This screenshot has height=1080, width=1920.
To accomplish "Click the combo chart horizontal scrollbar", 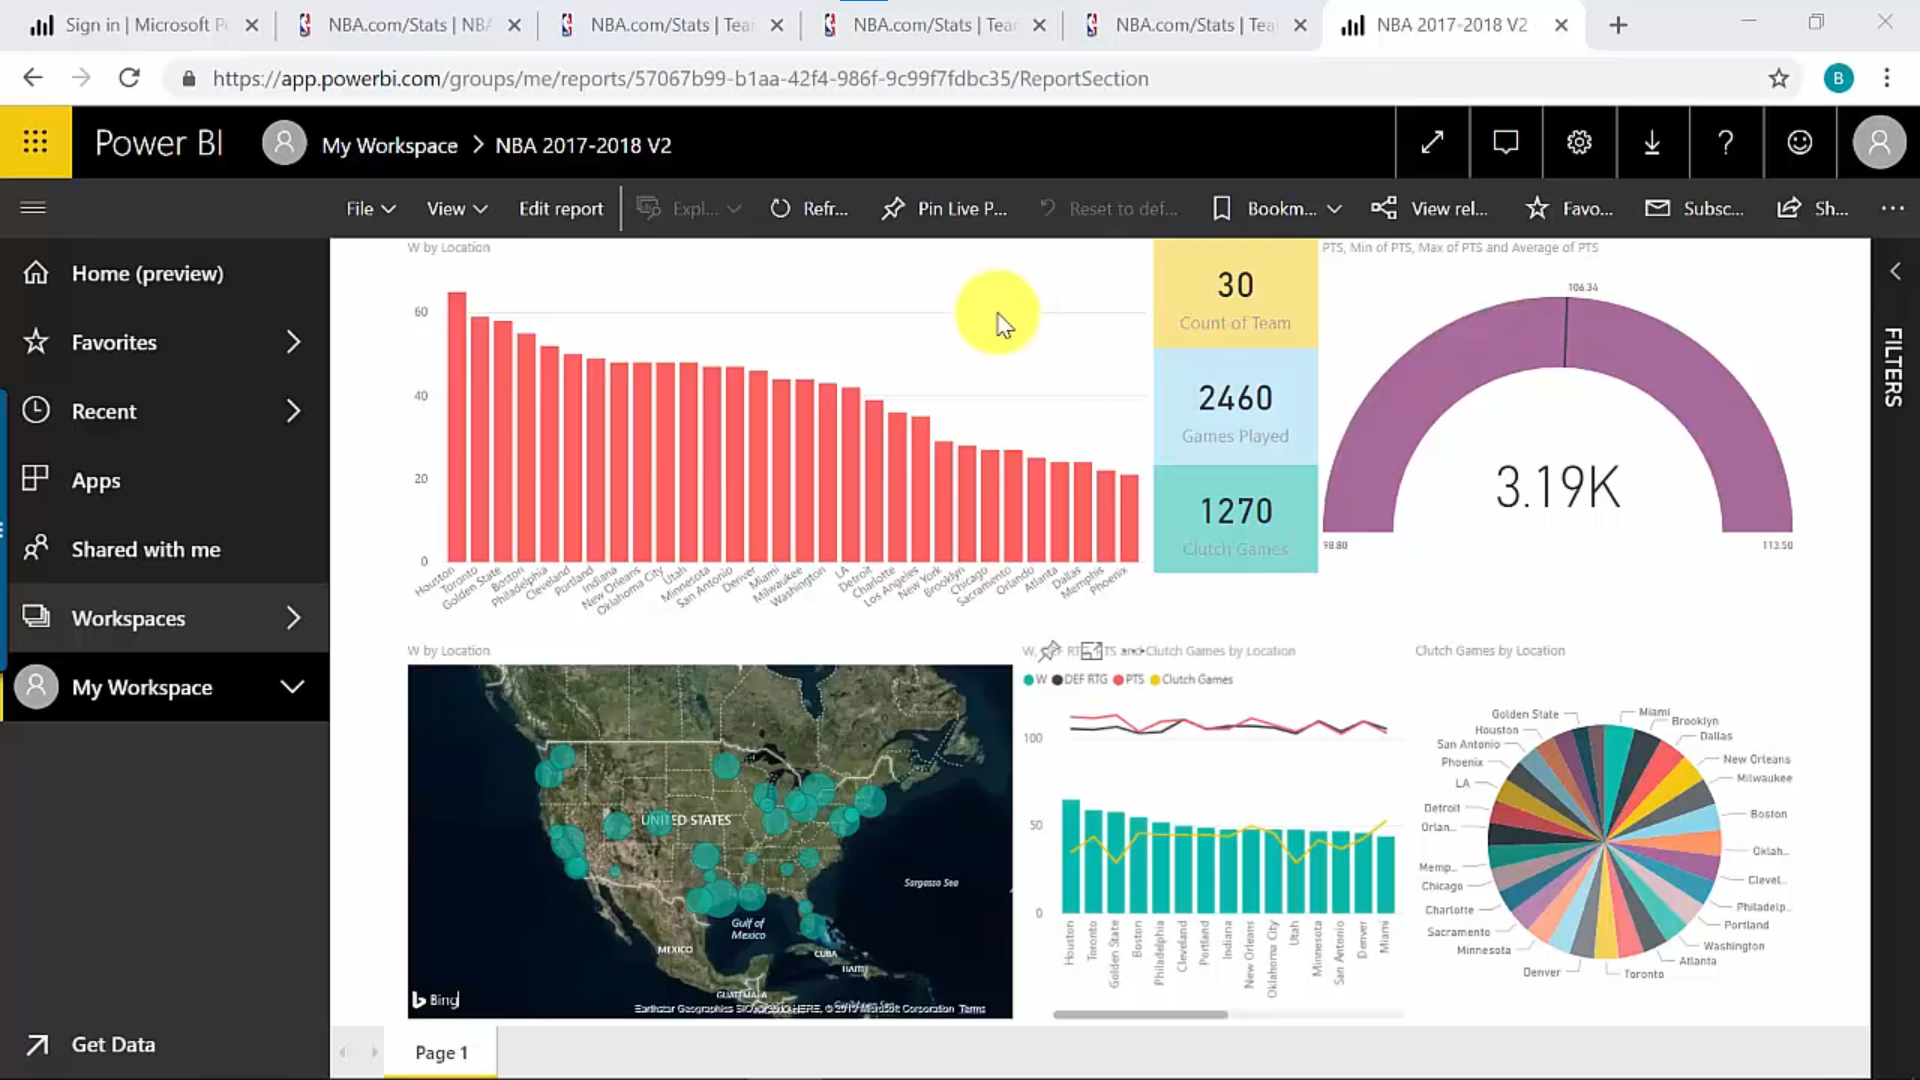I will click(x=1140, y=1014).
